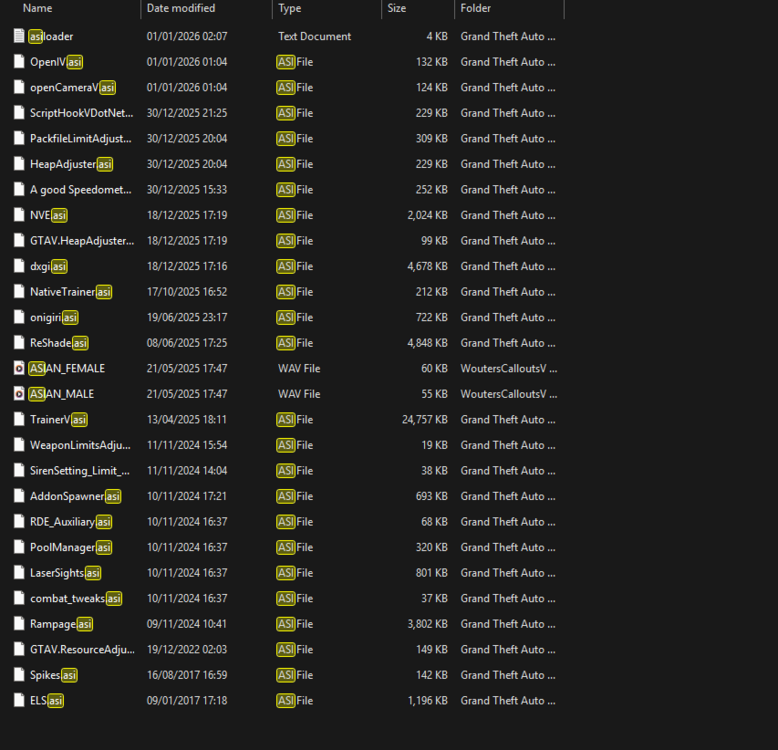The image size is (778, 750).
Task: Click the 16/08/2017 16:59 date cell
Action: coord(187,675)
